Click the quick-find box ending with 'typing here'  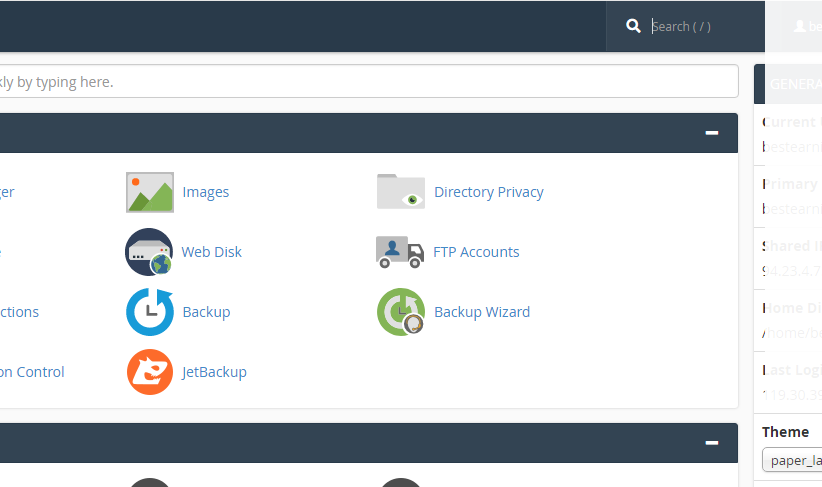tap(368, 82)
